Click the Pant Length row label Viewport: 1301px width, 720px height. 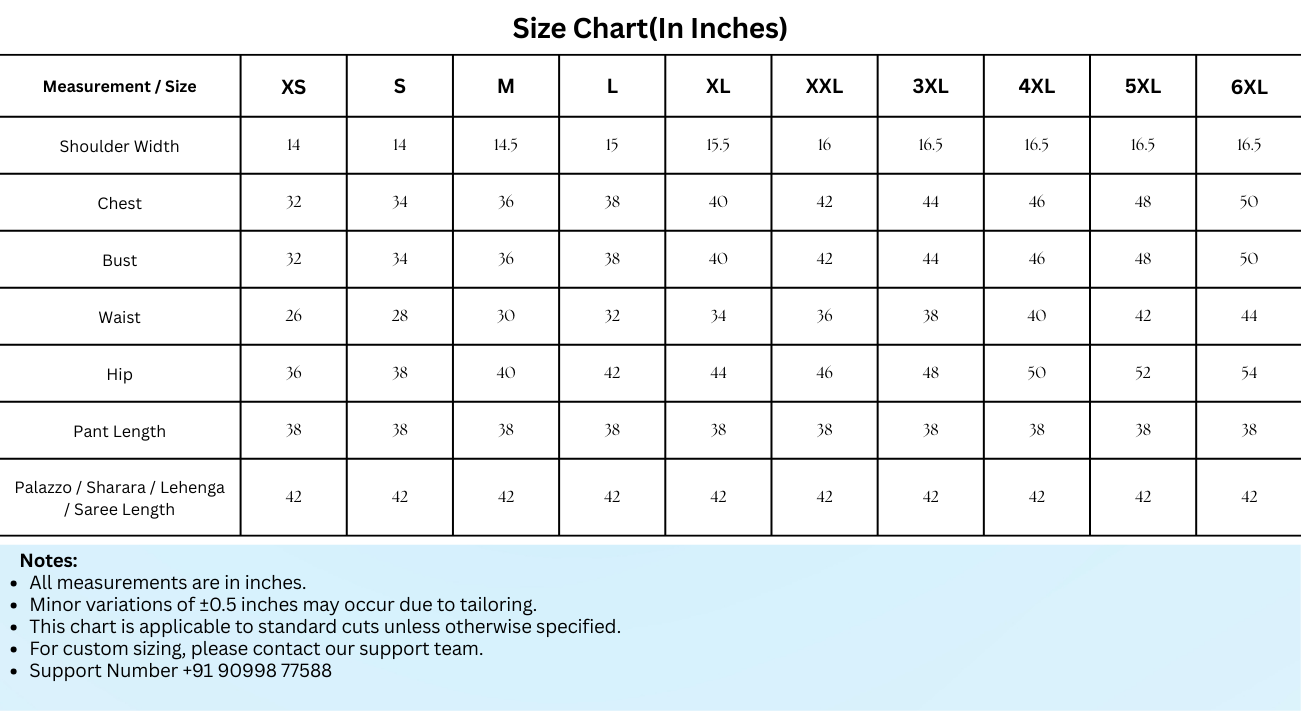coord(119,431)
